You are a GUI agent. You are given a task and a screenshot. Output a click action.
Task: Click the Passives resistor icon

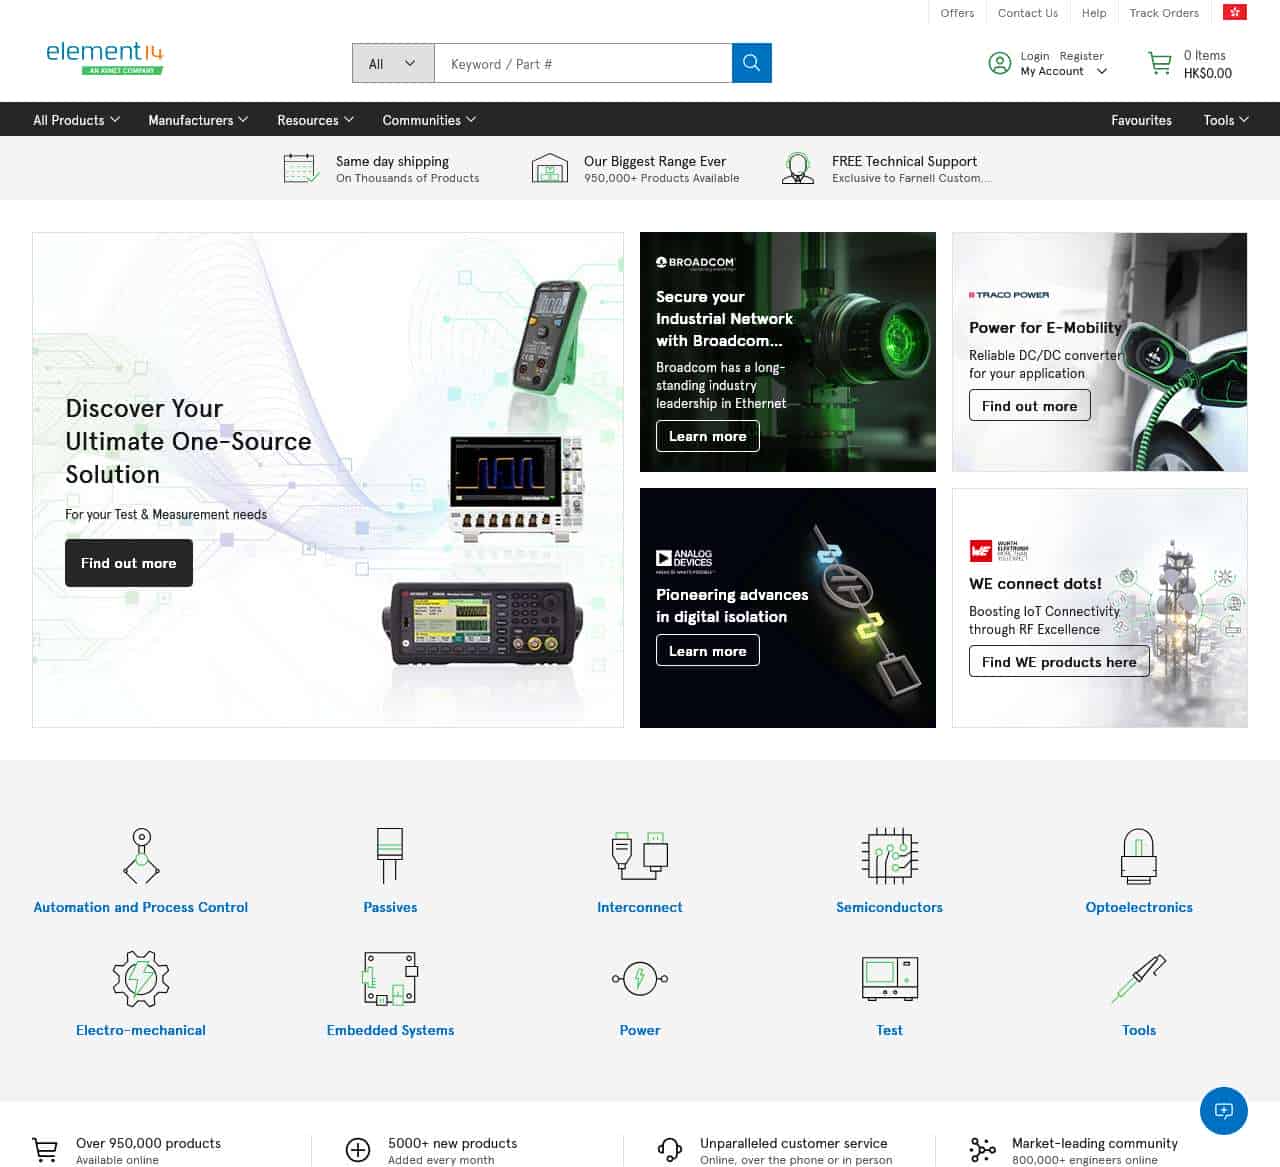click(x=390, y=856)
